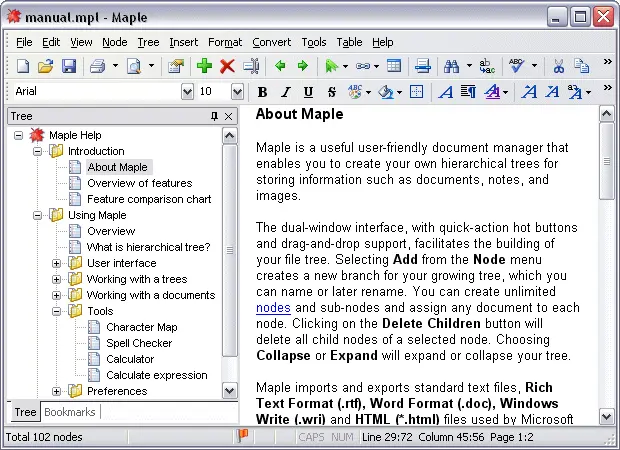The height and width of the screenshot is (450, 620).
Task: Pin the Tree panel with pushpin icon
Action: tap(214, 116)
